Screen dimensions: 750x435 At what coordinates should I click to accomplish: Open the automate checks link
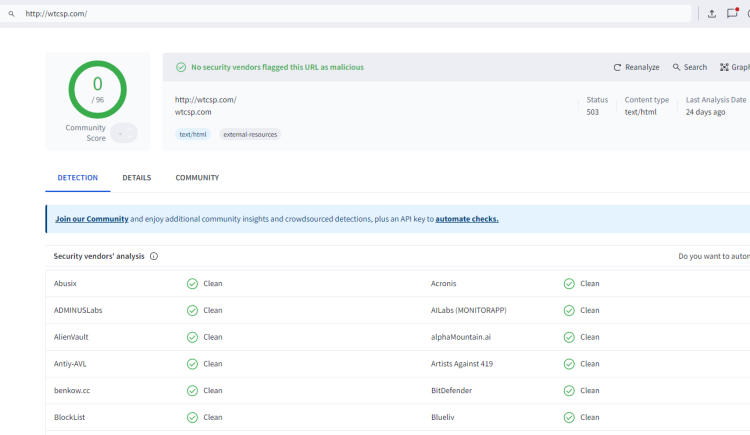[467, 219]
